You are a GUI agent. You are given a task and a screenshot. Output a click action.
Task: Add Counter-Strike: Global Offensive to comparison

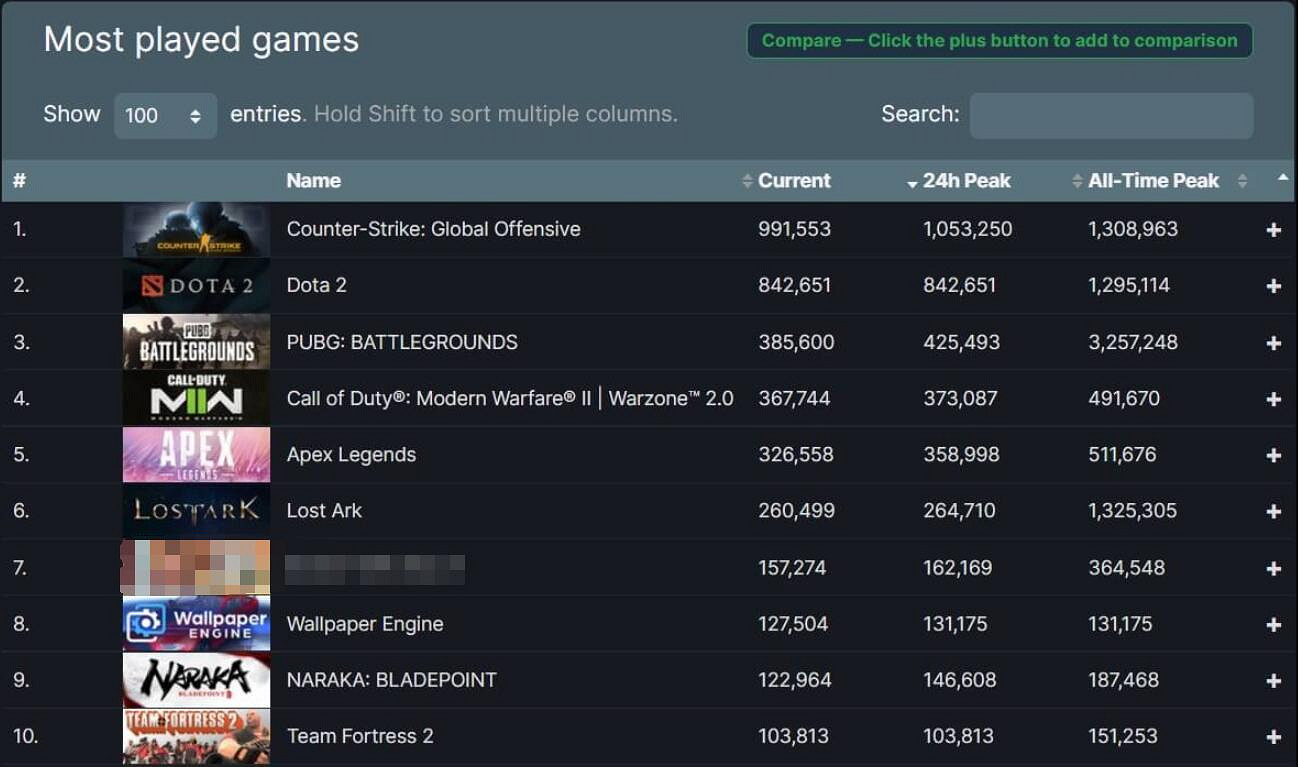coord(1272,229)
